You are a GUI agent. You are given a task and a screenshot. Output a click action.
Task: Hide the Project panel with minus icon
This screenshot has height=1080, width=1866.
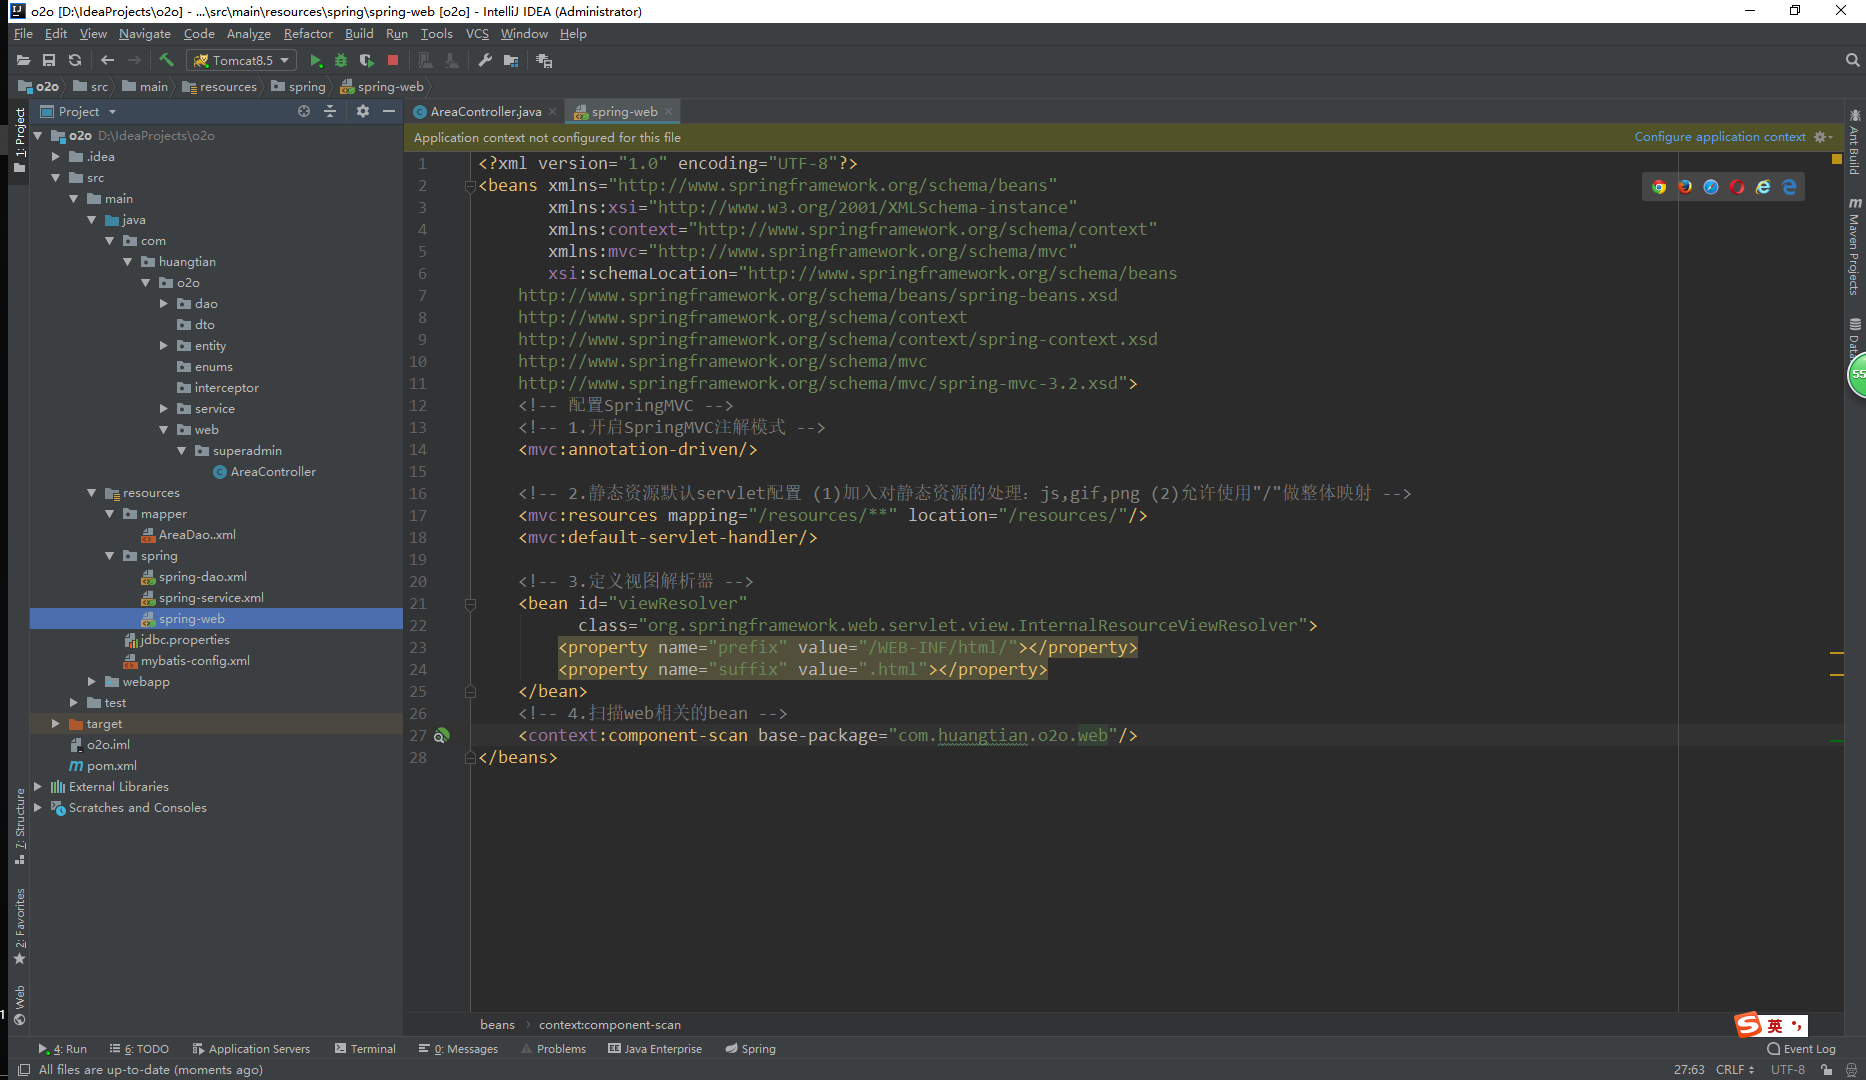click(x=389, y=111)
